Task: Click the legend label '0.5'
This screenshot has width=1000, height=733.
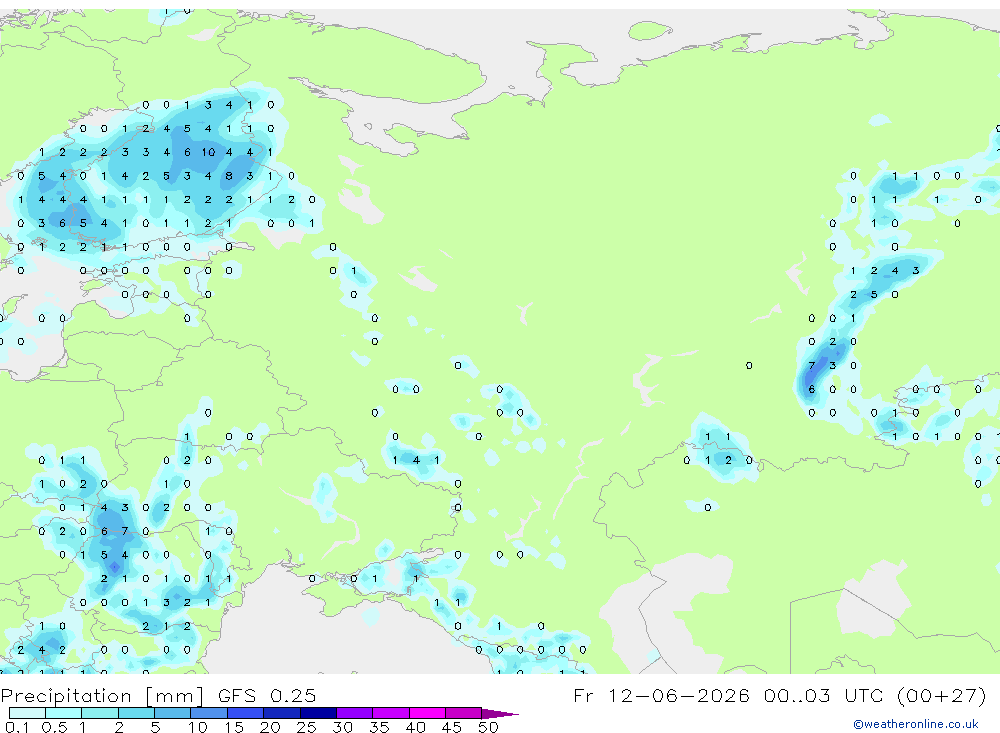Action: point(54,727)
